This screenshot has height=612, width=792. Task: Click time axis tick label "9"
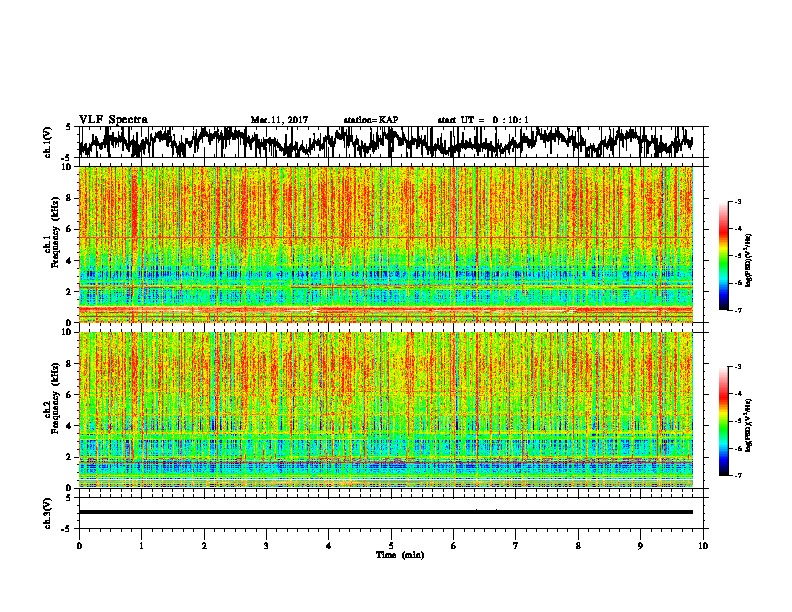coord(640,546)
